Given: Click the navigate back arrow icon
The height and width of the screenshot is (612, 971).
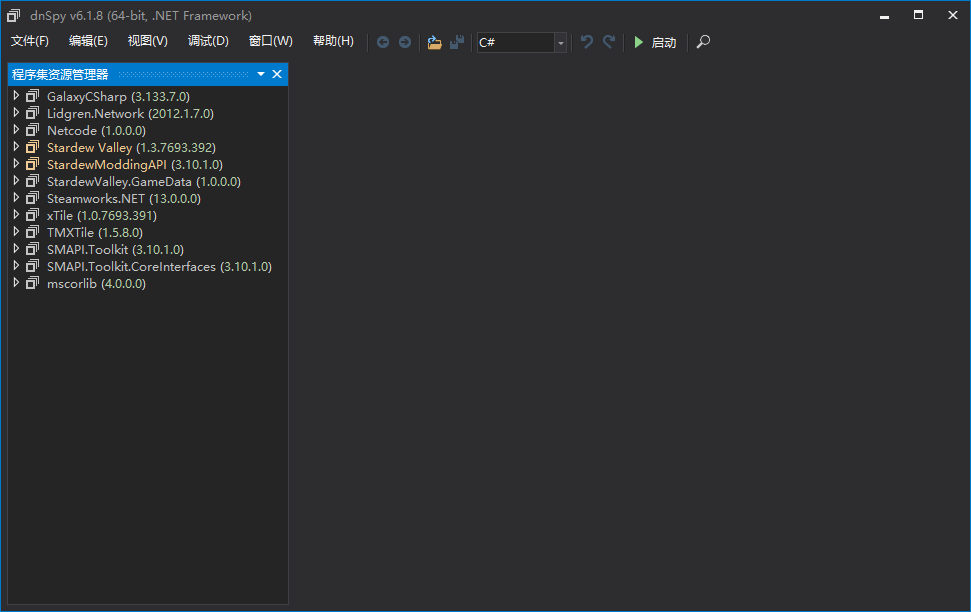Looking at the screenshot, I should pos(383,42).
